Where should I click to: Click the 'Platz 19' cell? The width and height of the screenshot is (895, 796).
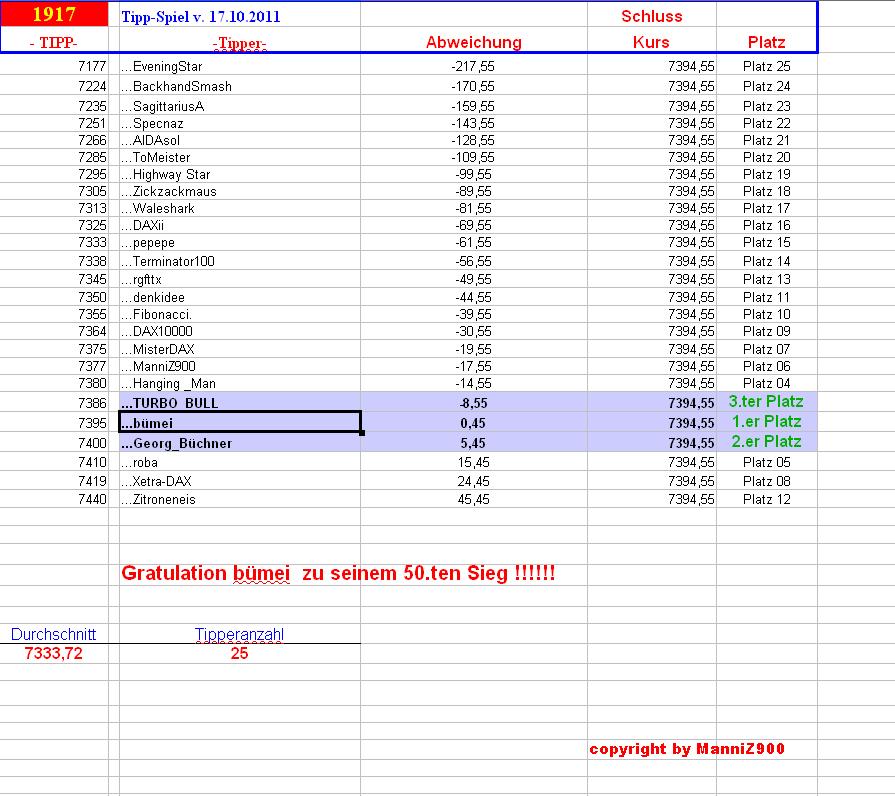tap(767, 175)
